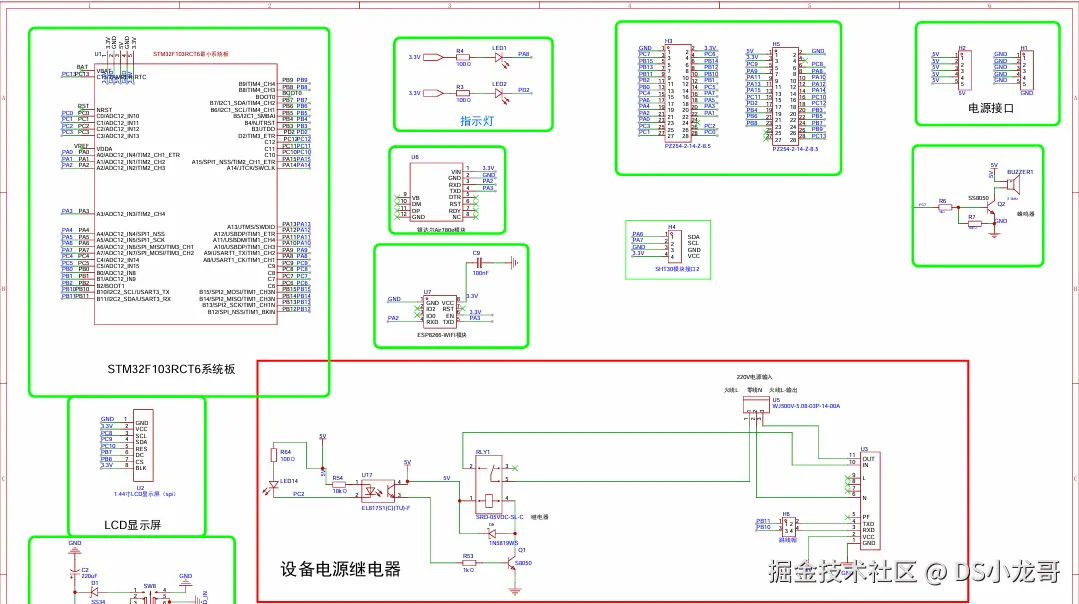
Task: Click the 'PA8' net label after LED1
Action: (524, 54)
